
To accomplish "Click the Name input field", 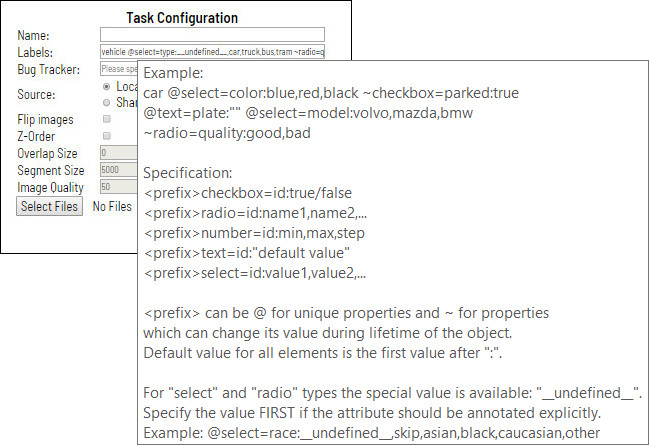I will tap(212, 34).
